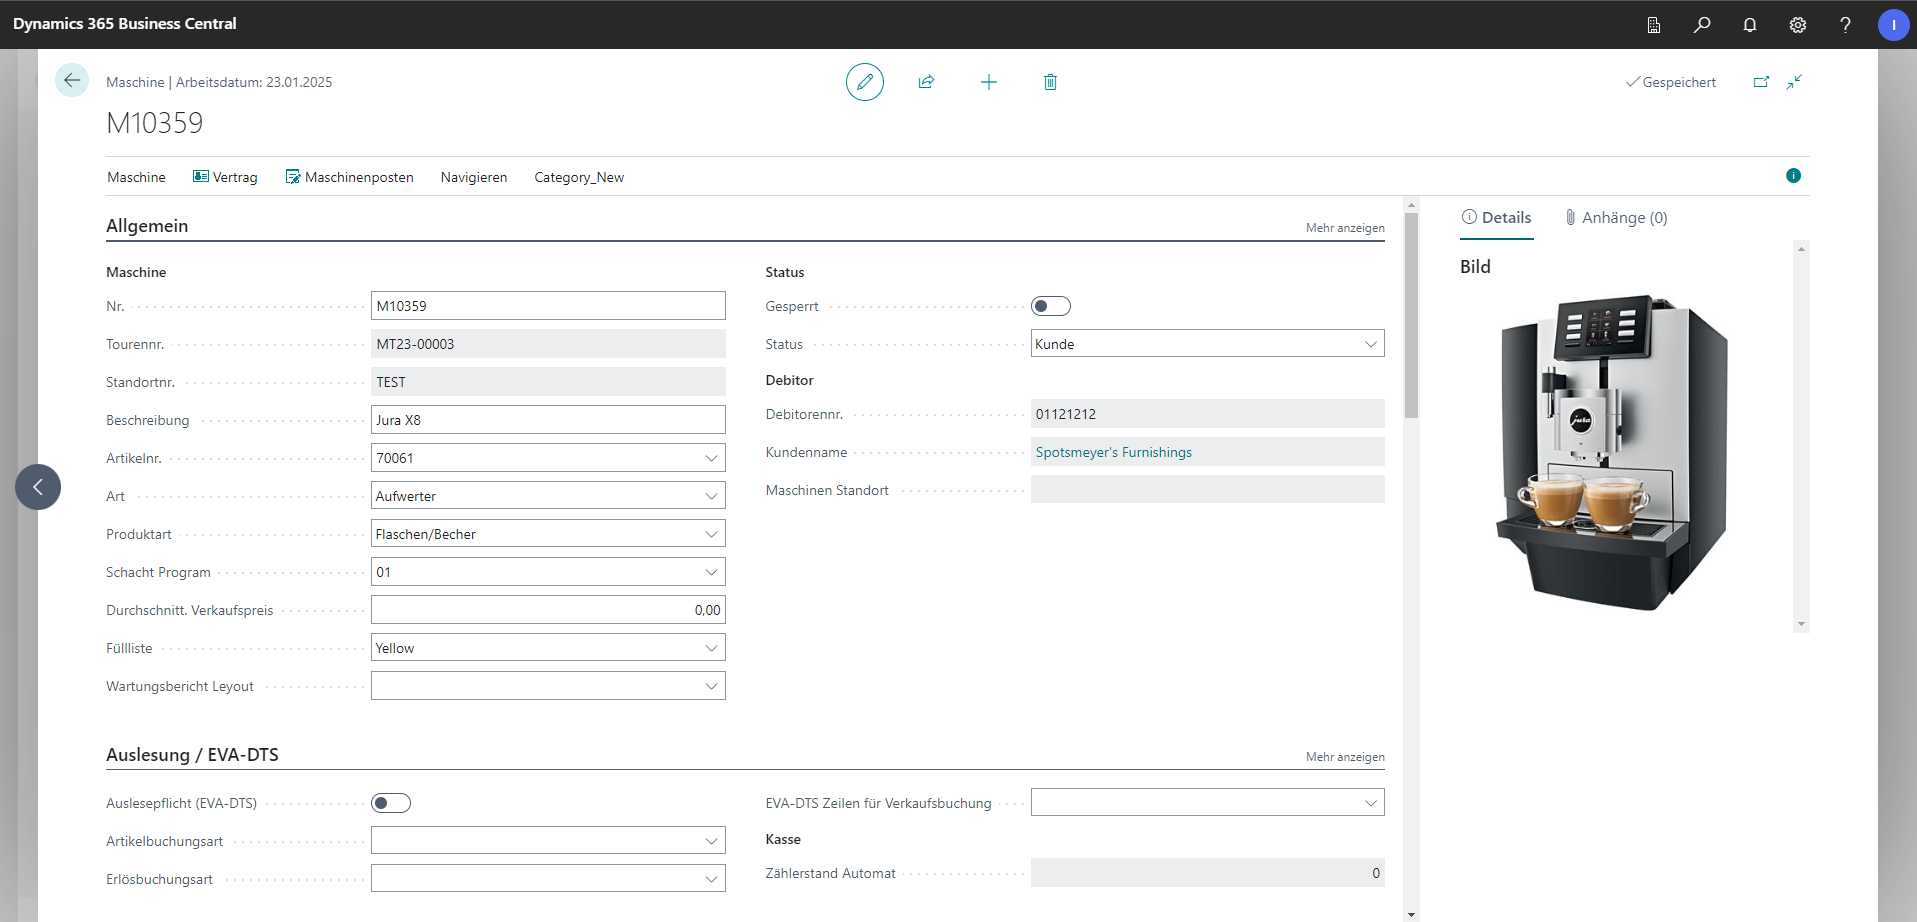Open the settings gear icon

pyautogui.click(x=1797, y=25)
